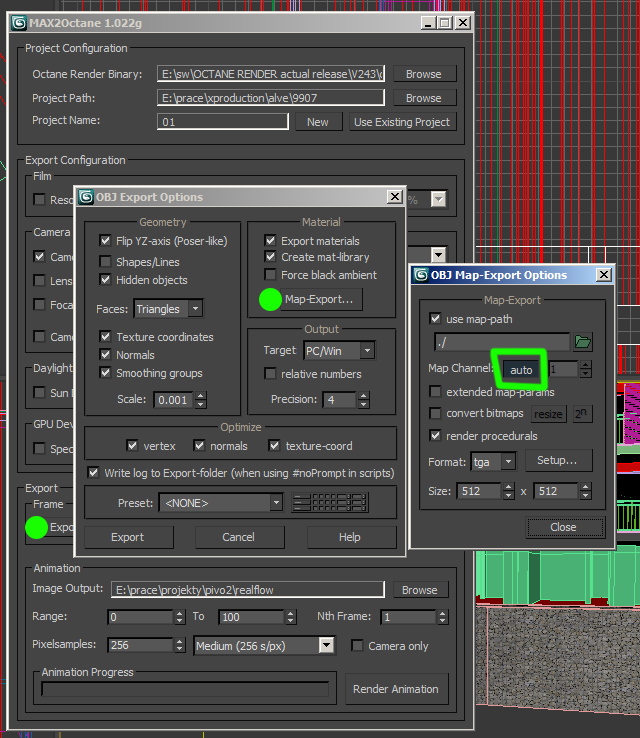
Task: Browse for Animation Image Output
Action: click(x=420, y=590)
